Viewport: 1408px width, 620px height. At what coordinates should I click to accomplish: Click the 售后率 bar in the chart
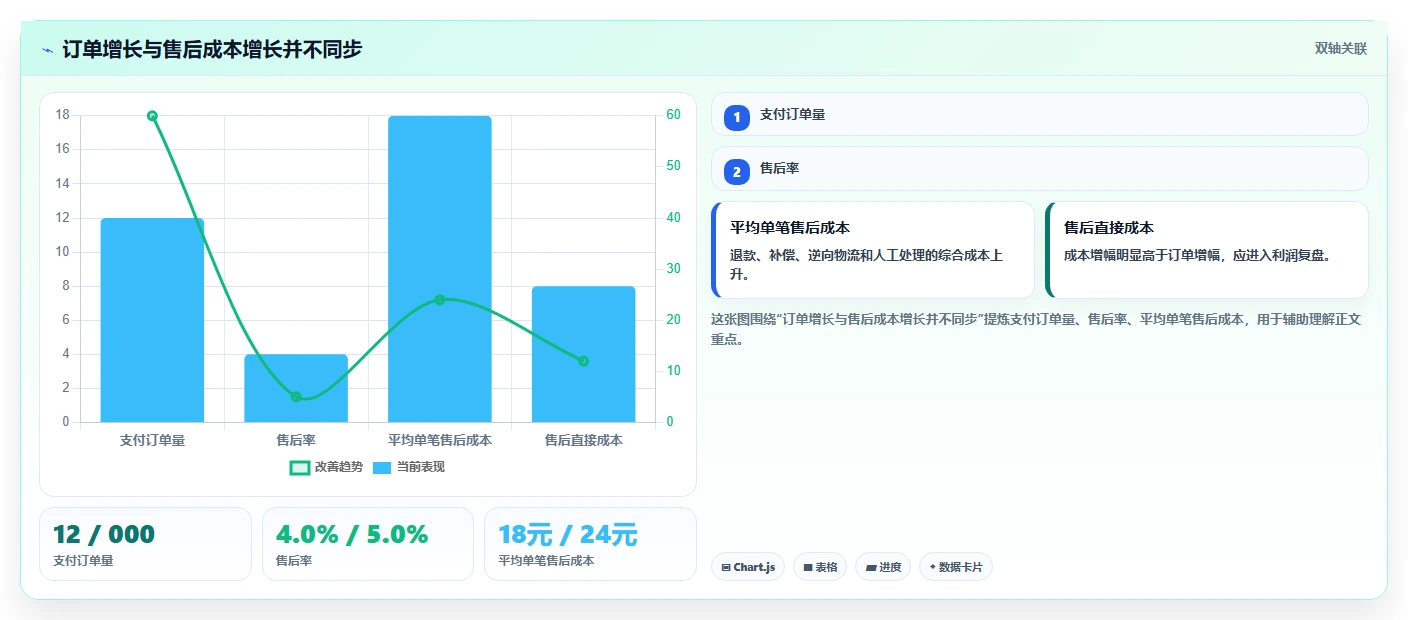tap(296, 388)
